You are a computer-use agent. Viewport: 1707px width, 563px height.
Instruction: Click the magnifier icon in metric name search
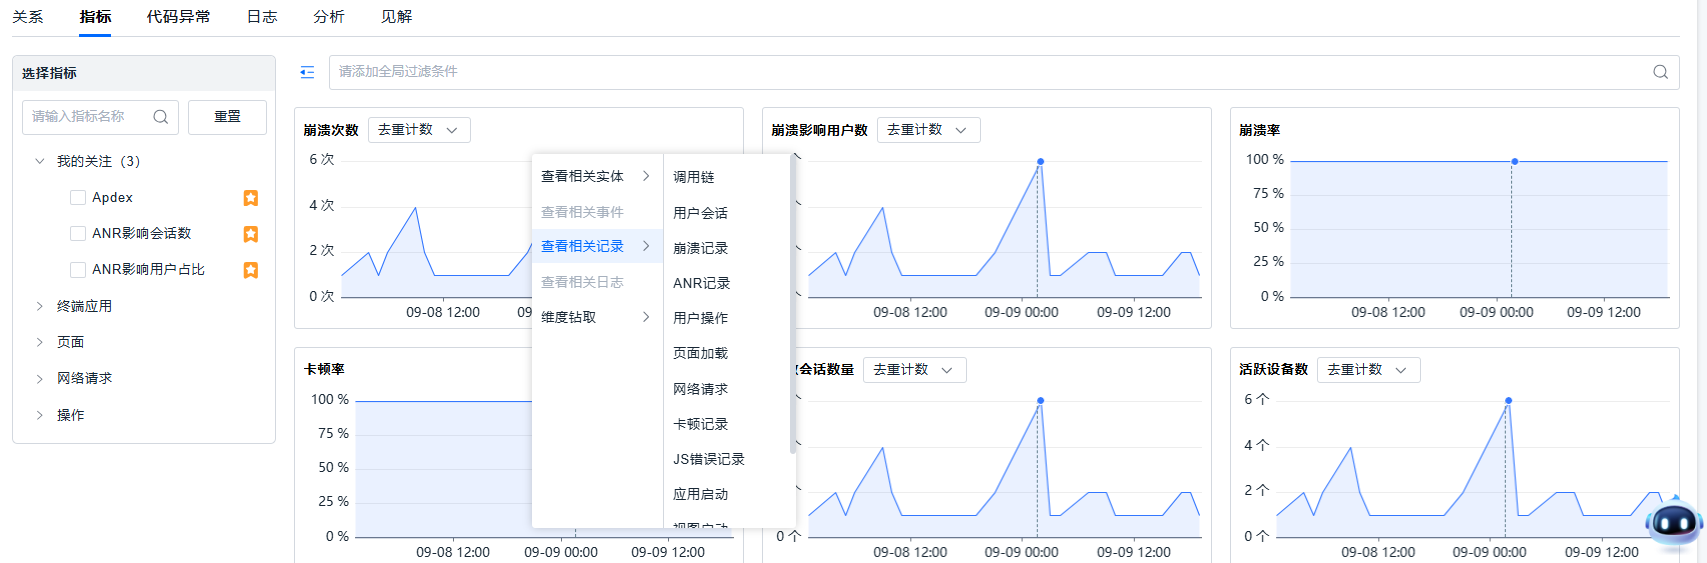(160, 117)
